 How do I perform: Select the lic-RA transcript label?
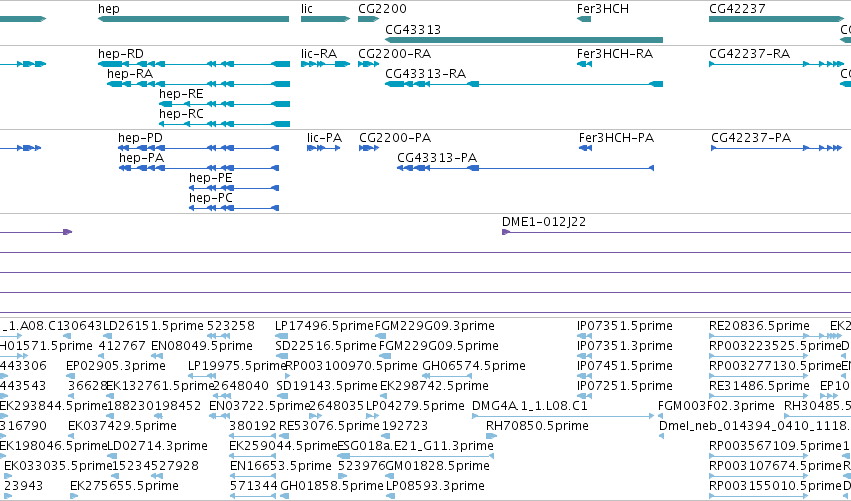[319, 54]
